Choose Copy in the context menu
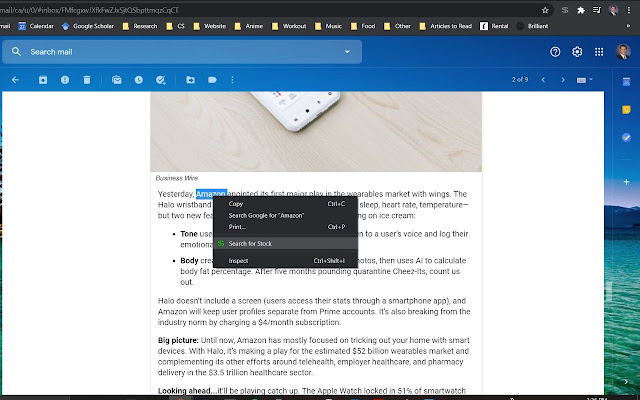640x400 pixels. click(x=285, y=204)
